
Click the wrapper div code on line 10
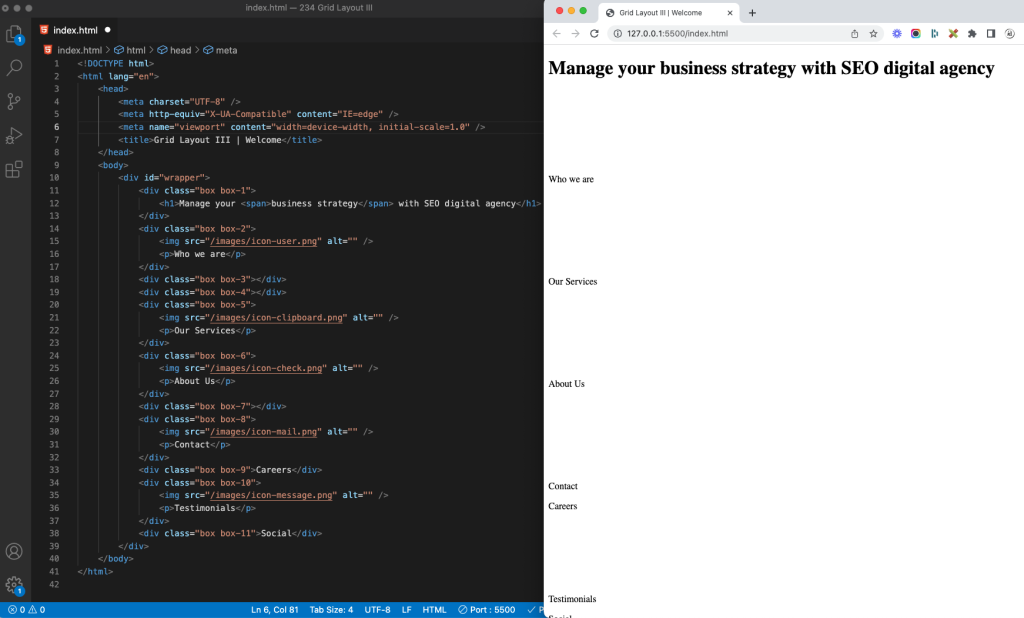(164, 178)
